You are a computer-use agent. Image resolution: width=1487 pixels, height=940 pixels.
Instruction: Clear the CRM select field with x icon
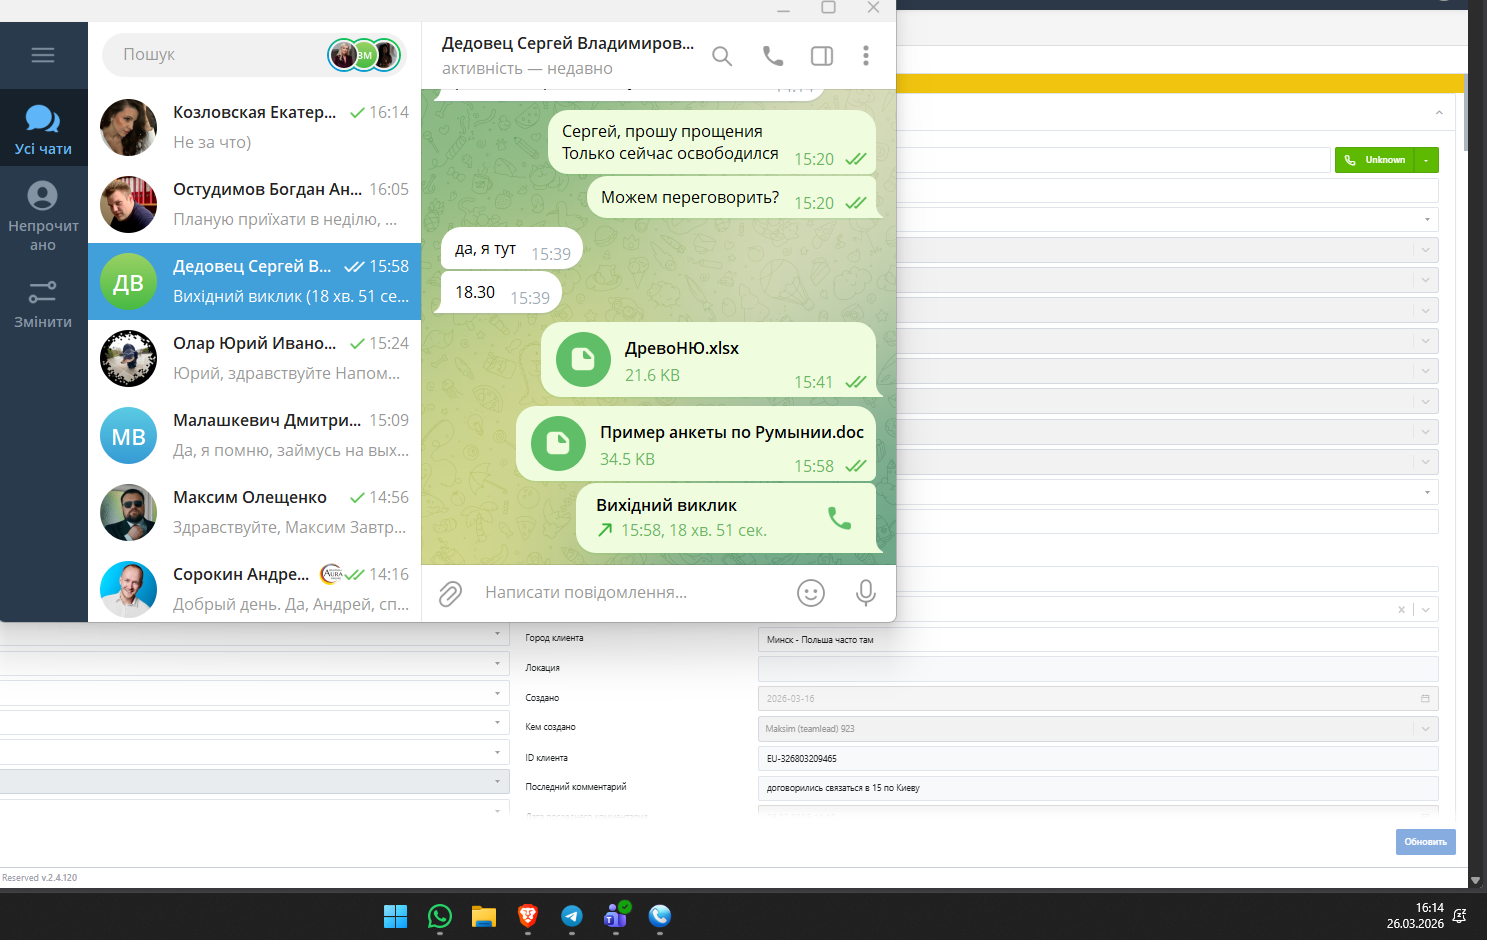point(1401,609)
